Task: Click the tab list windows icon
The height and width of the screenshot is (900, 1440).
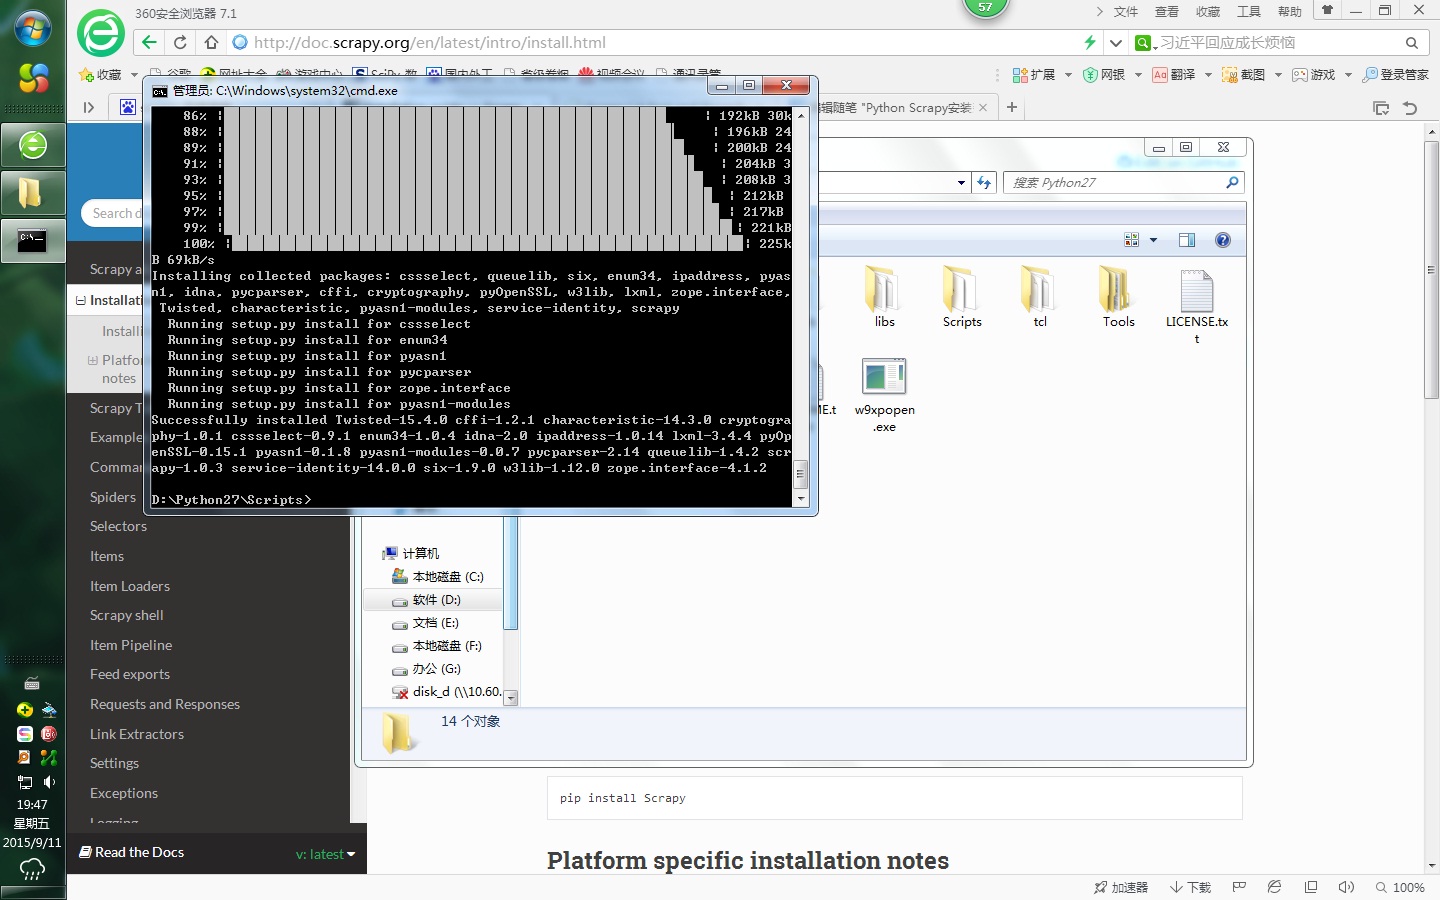Action: coord(1381,108)
